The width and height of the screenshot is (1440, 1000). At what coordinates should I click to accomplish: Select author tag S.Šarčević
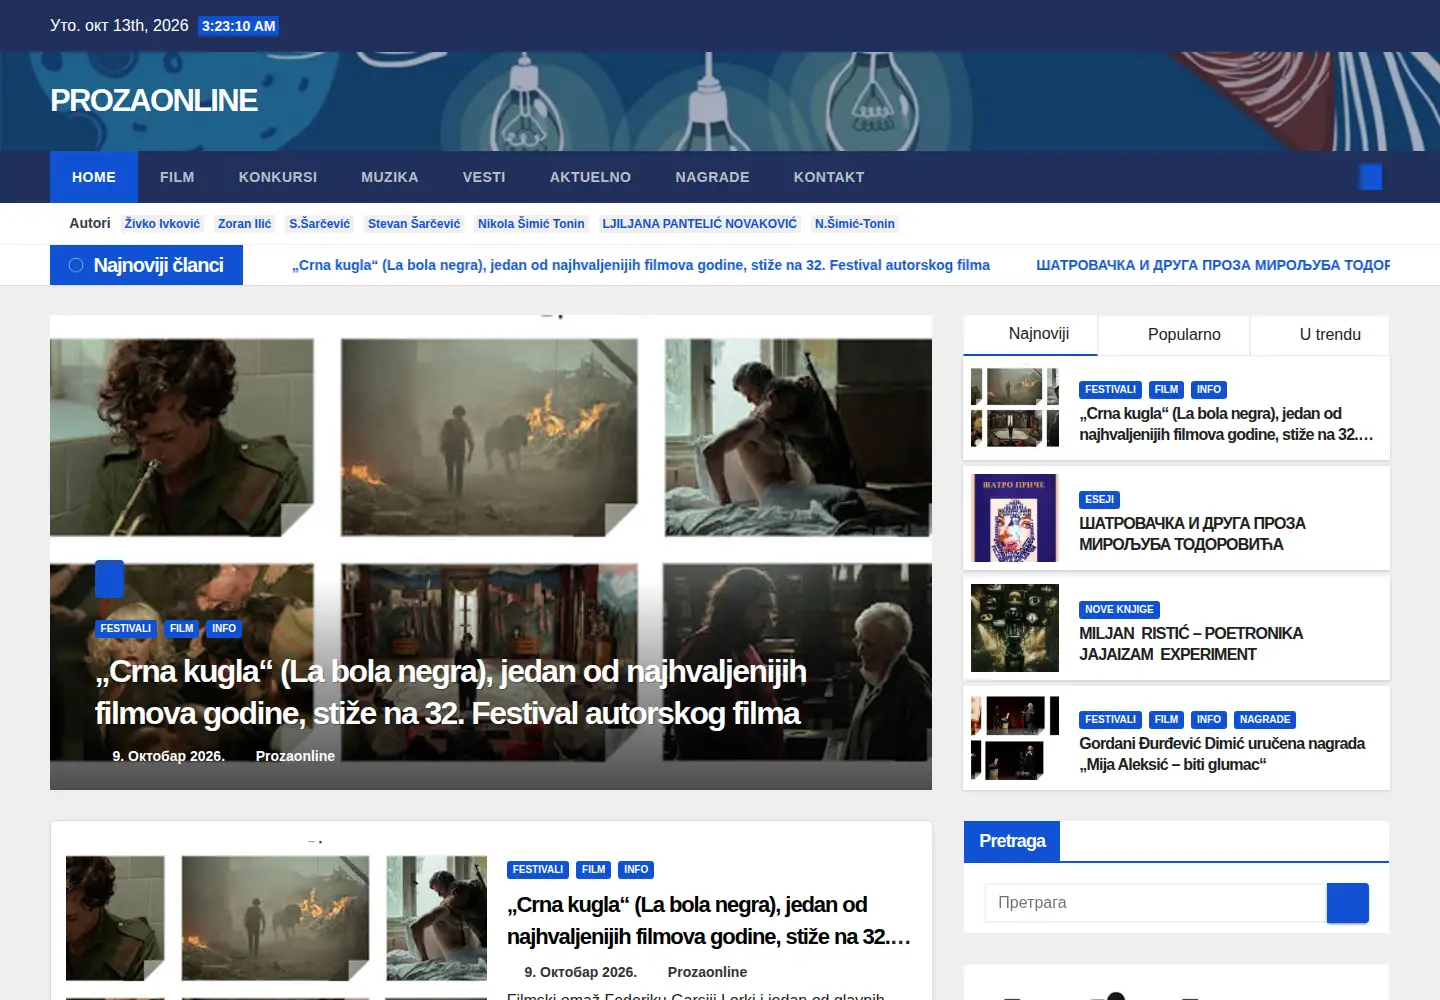[320, 224]
